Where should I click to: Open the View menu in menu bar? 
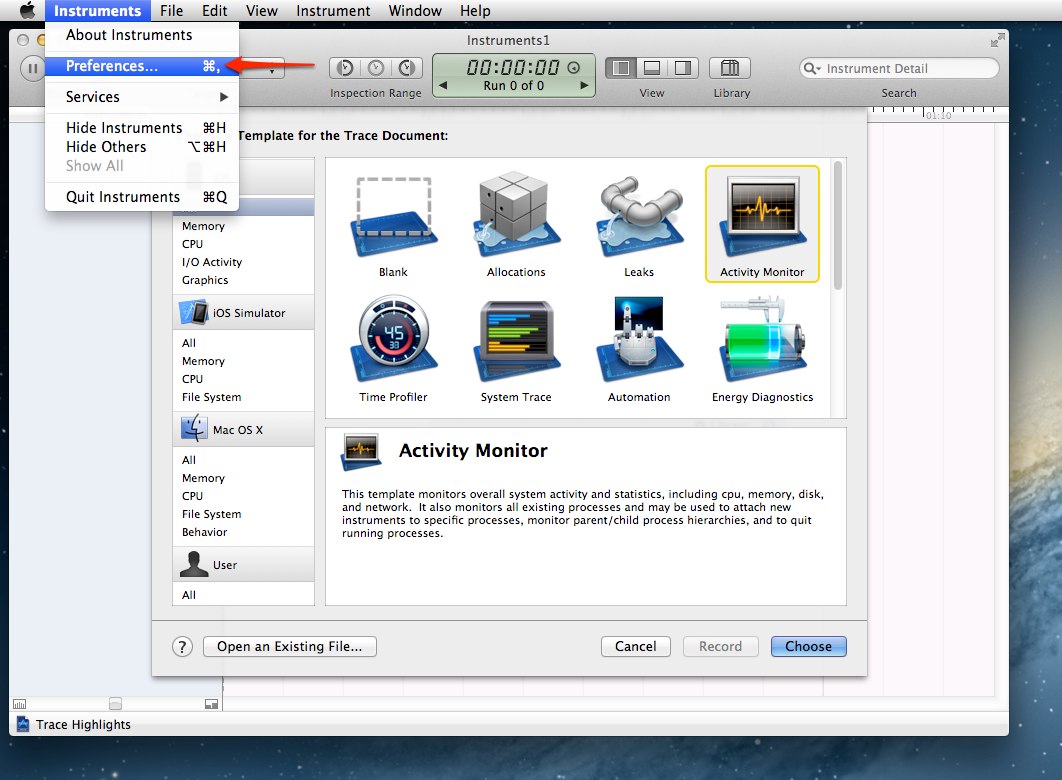tap(261, 11)
